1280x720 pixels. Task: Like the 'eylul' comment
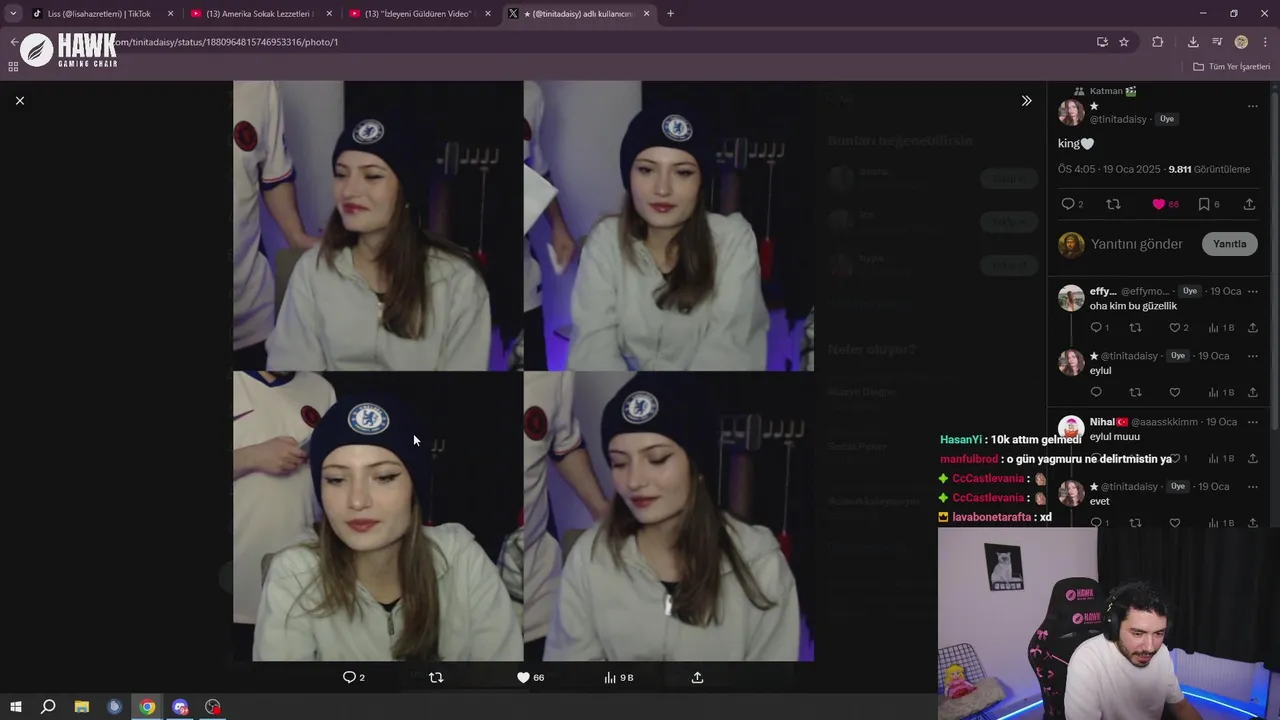click(1175, 392)
